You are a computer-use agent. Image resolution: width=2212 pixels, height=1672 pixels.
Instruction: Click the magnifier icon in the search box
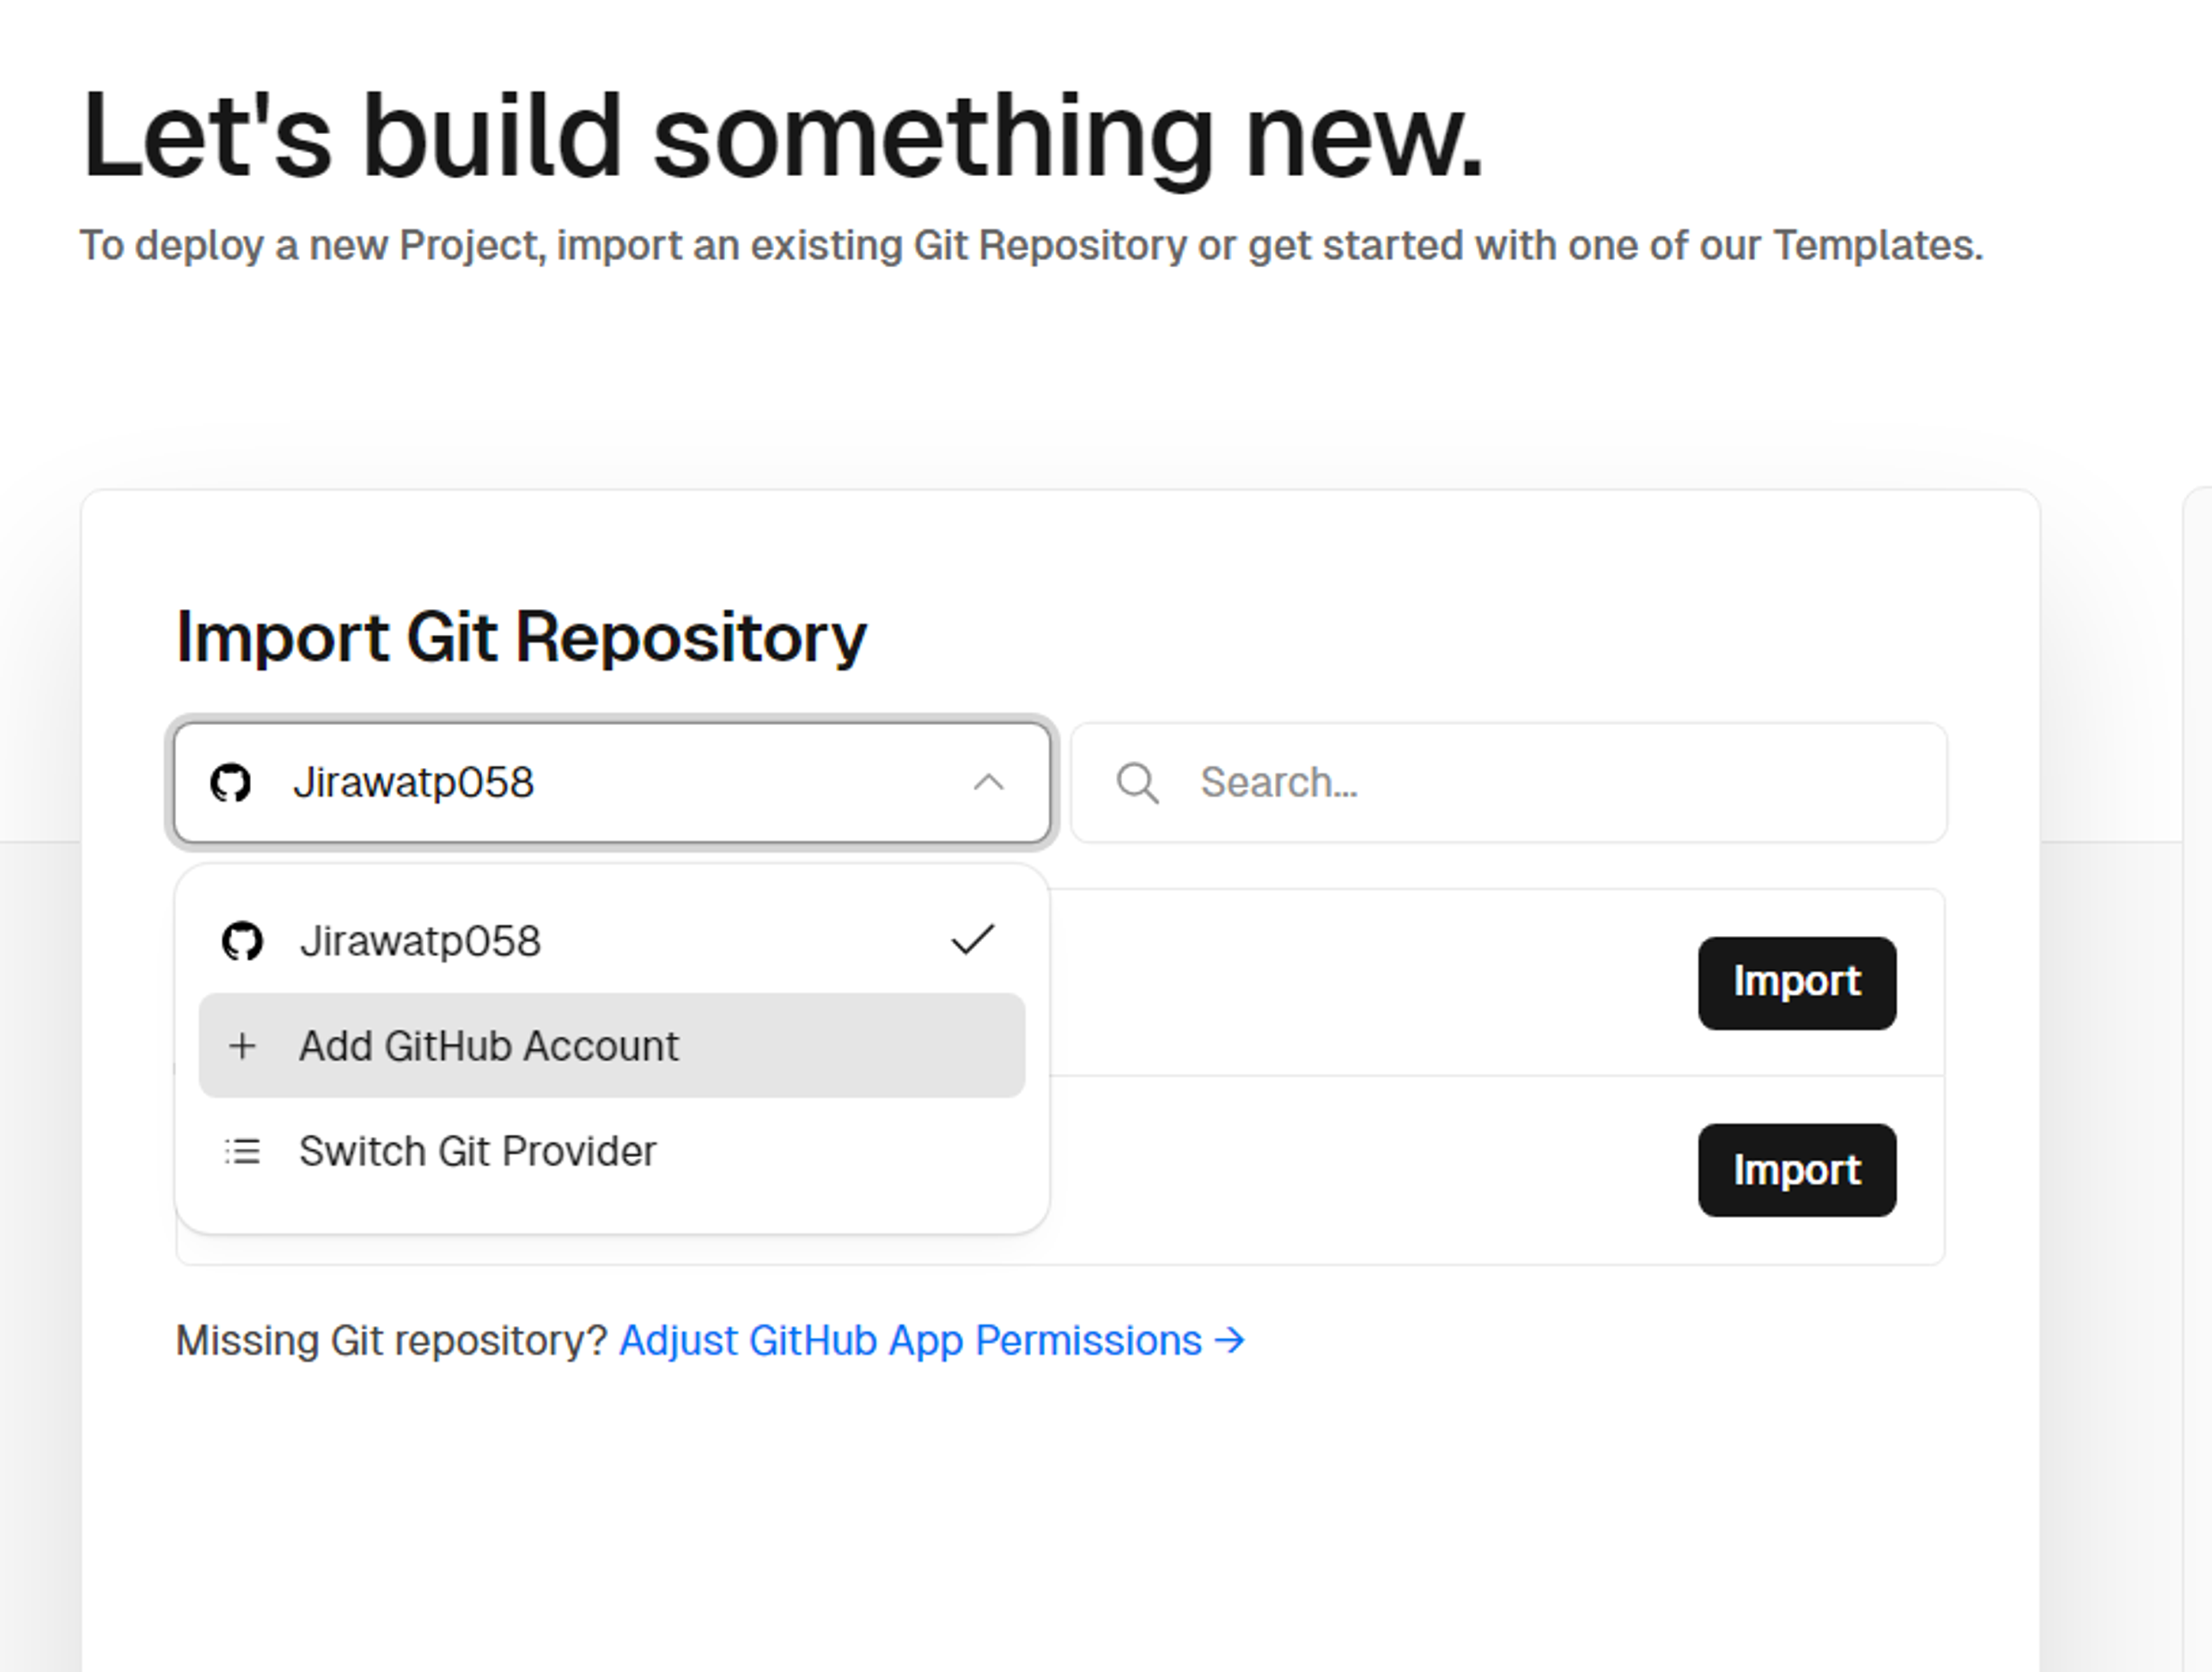(x=1137, y=783)
